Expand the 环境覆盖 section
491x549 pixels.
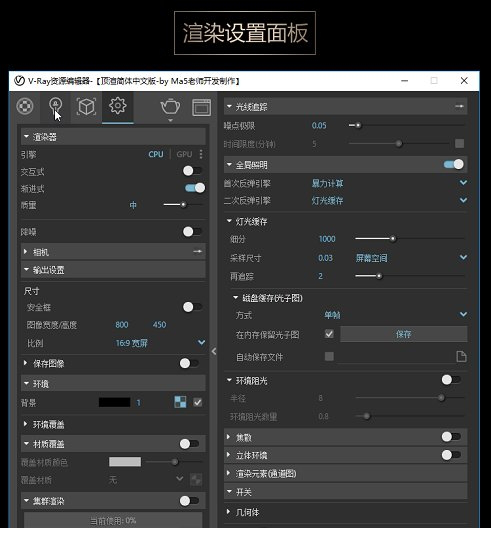pos(26,424)
